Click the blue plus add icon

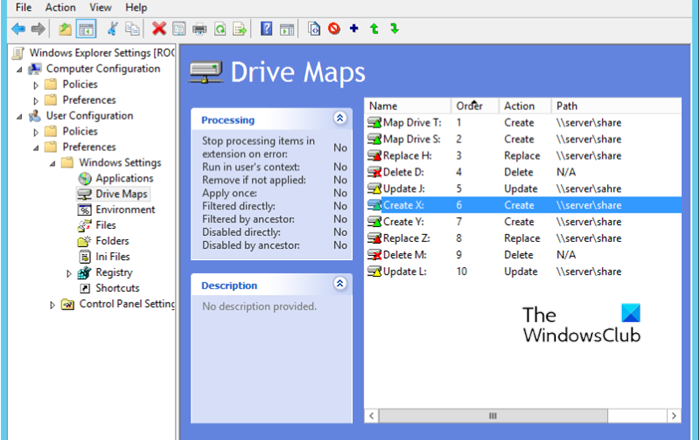[354, 29]
